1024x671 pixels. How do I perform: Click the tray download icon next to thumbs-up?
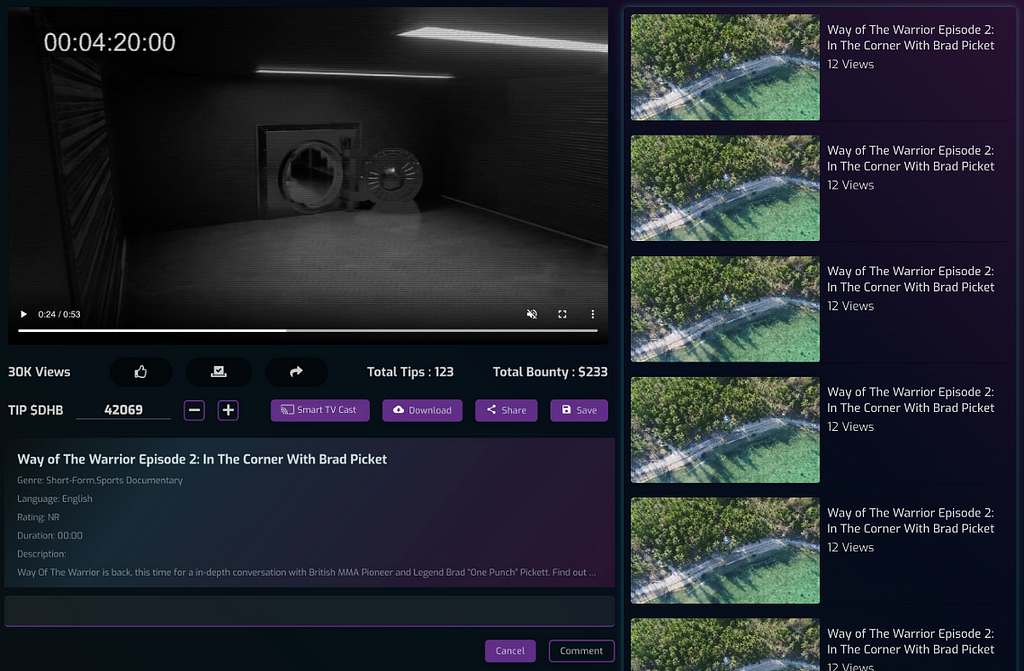(219, 372)
